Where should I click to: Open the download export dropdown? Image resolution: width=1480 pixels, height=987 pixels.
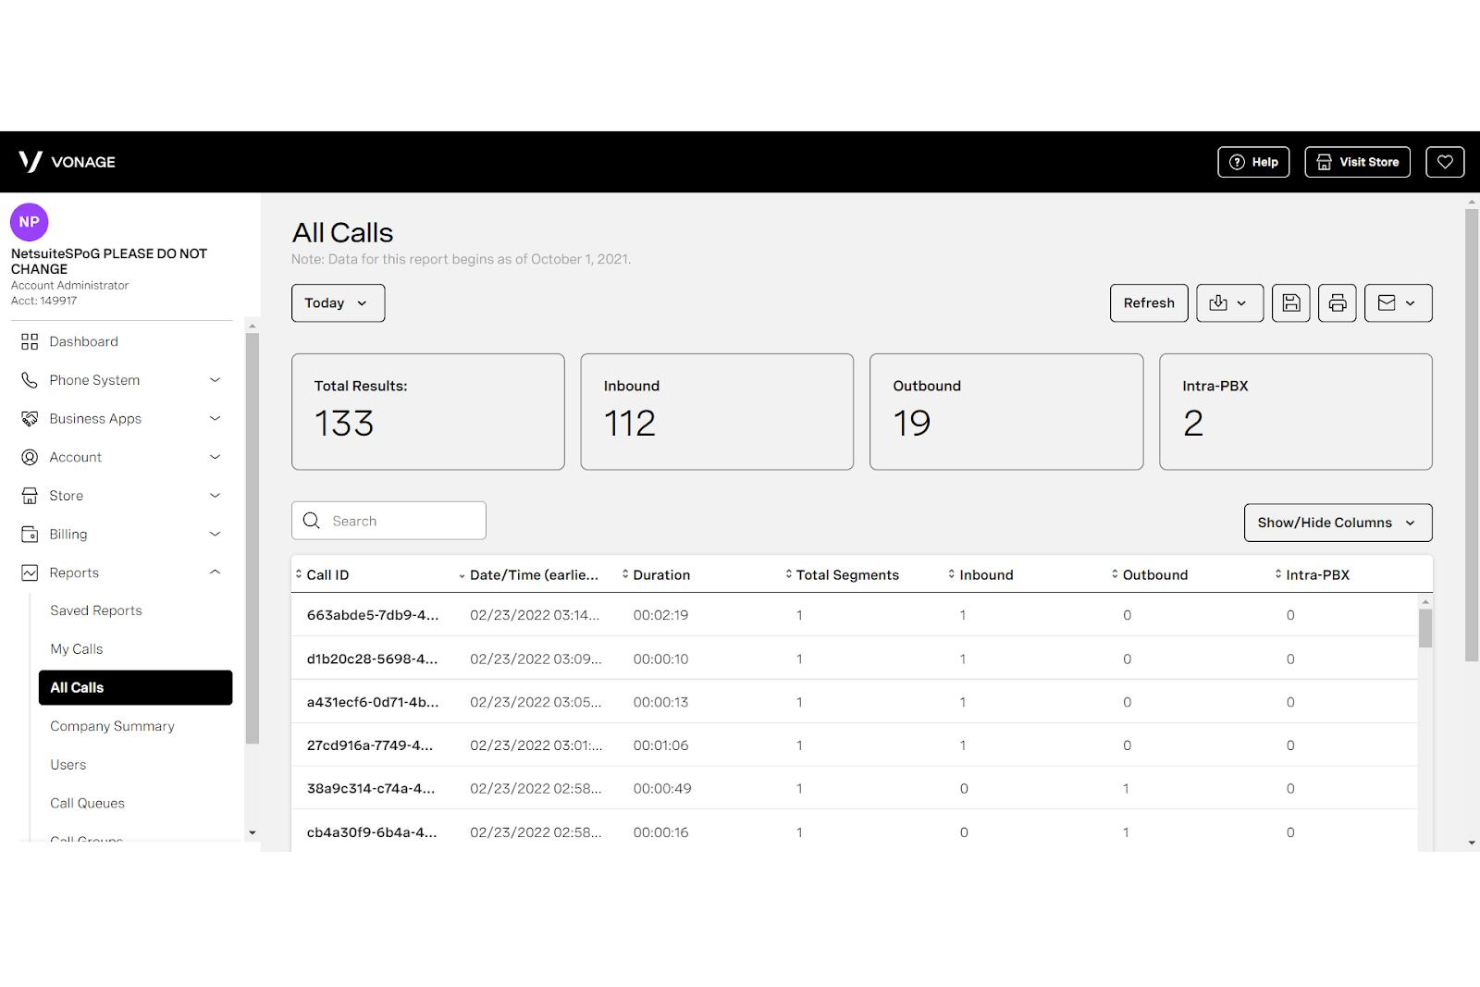pos(1229,303)
